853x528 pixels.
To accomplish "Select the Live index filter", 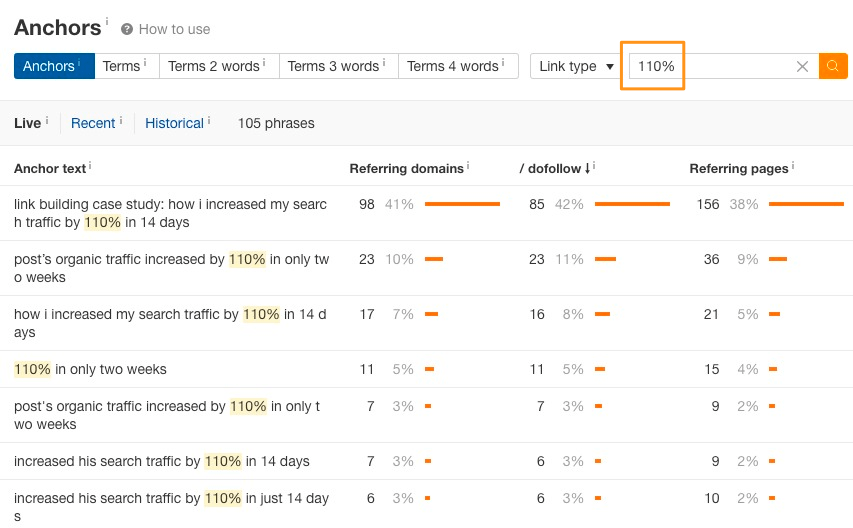I will tap(27, 123).
